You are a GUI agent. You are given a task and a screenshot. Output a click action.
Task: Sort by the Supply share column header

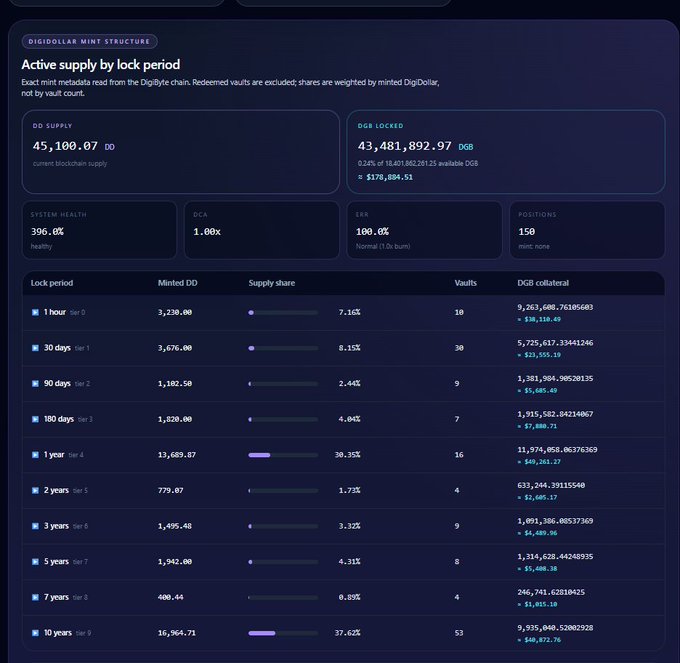click(x=271, y=283)
